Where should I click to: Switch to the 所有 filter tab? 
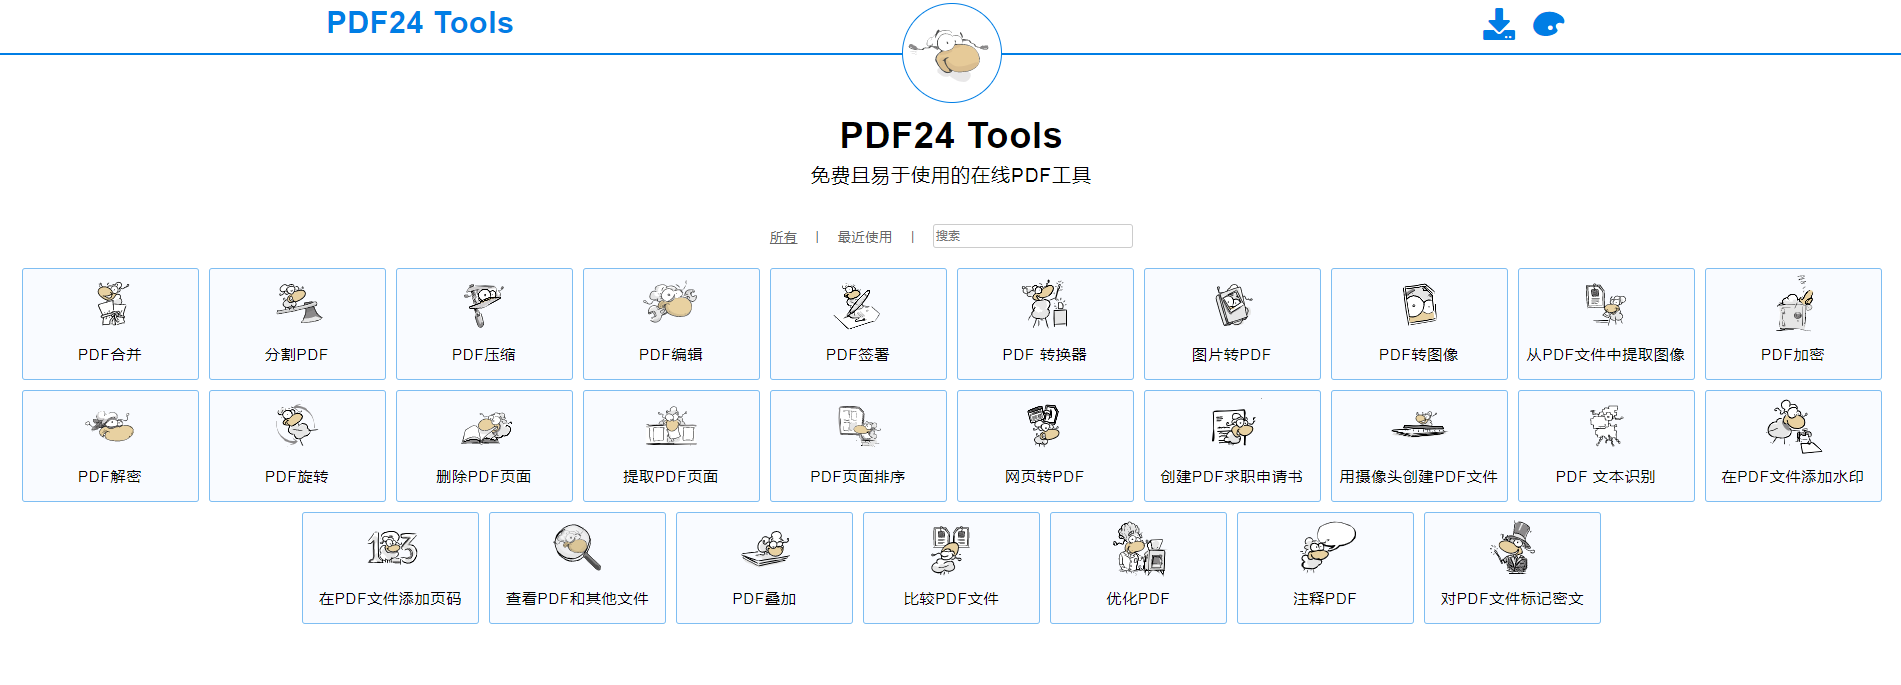pos(783,237)
